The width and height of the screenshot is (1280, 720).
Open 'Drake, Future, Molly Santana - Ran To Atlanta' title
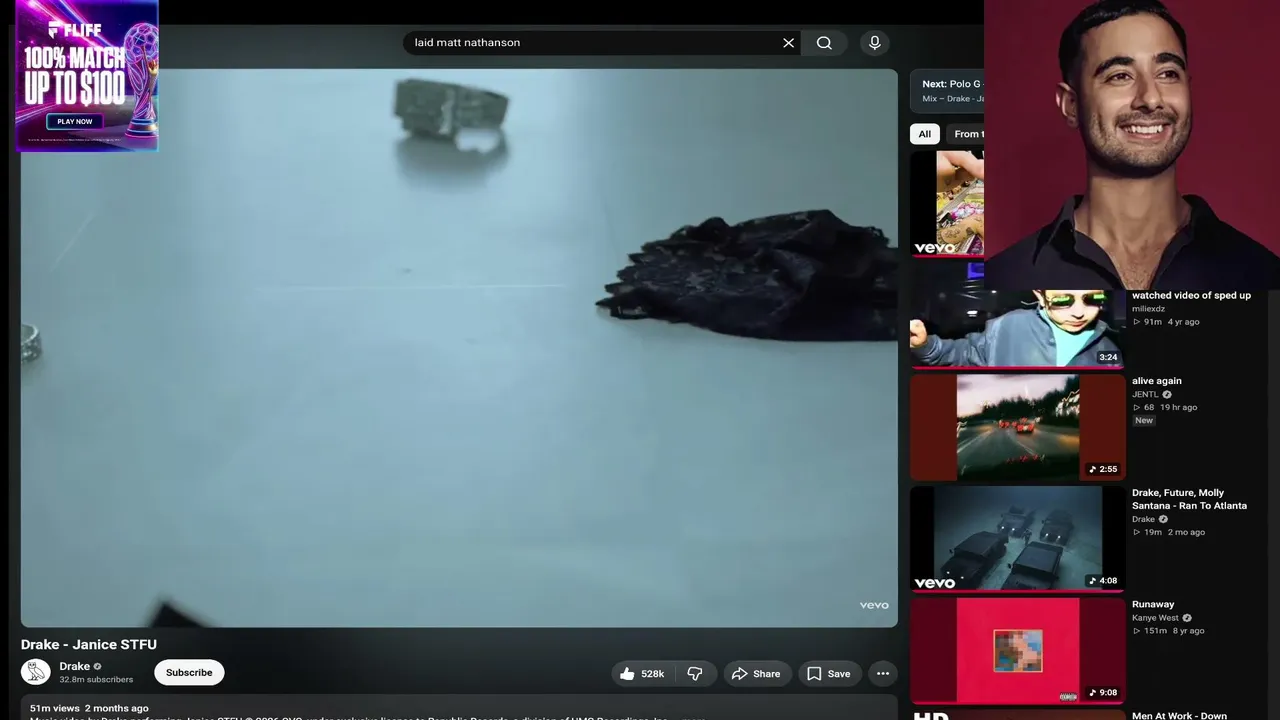1189,499
